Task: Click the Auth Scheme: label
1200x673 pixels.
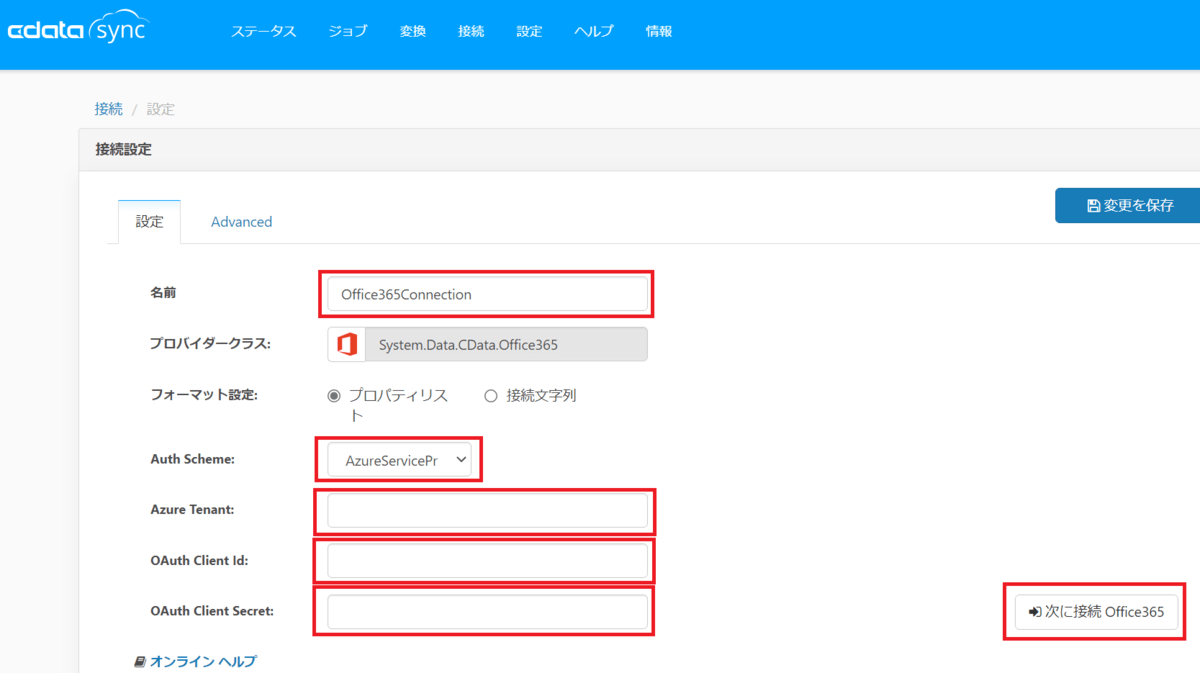Action: pyautogui.click(x=192, y=459)
